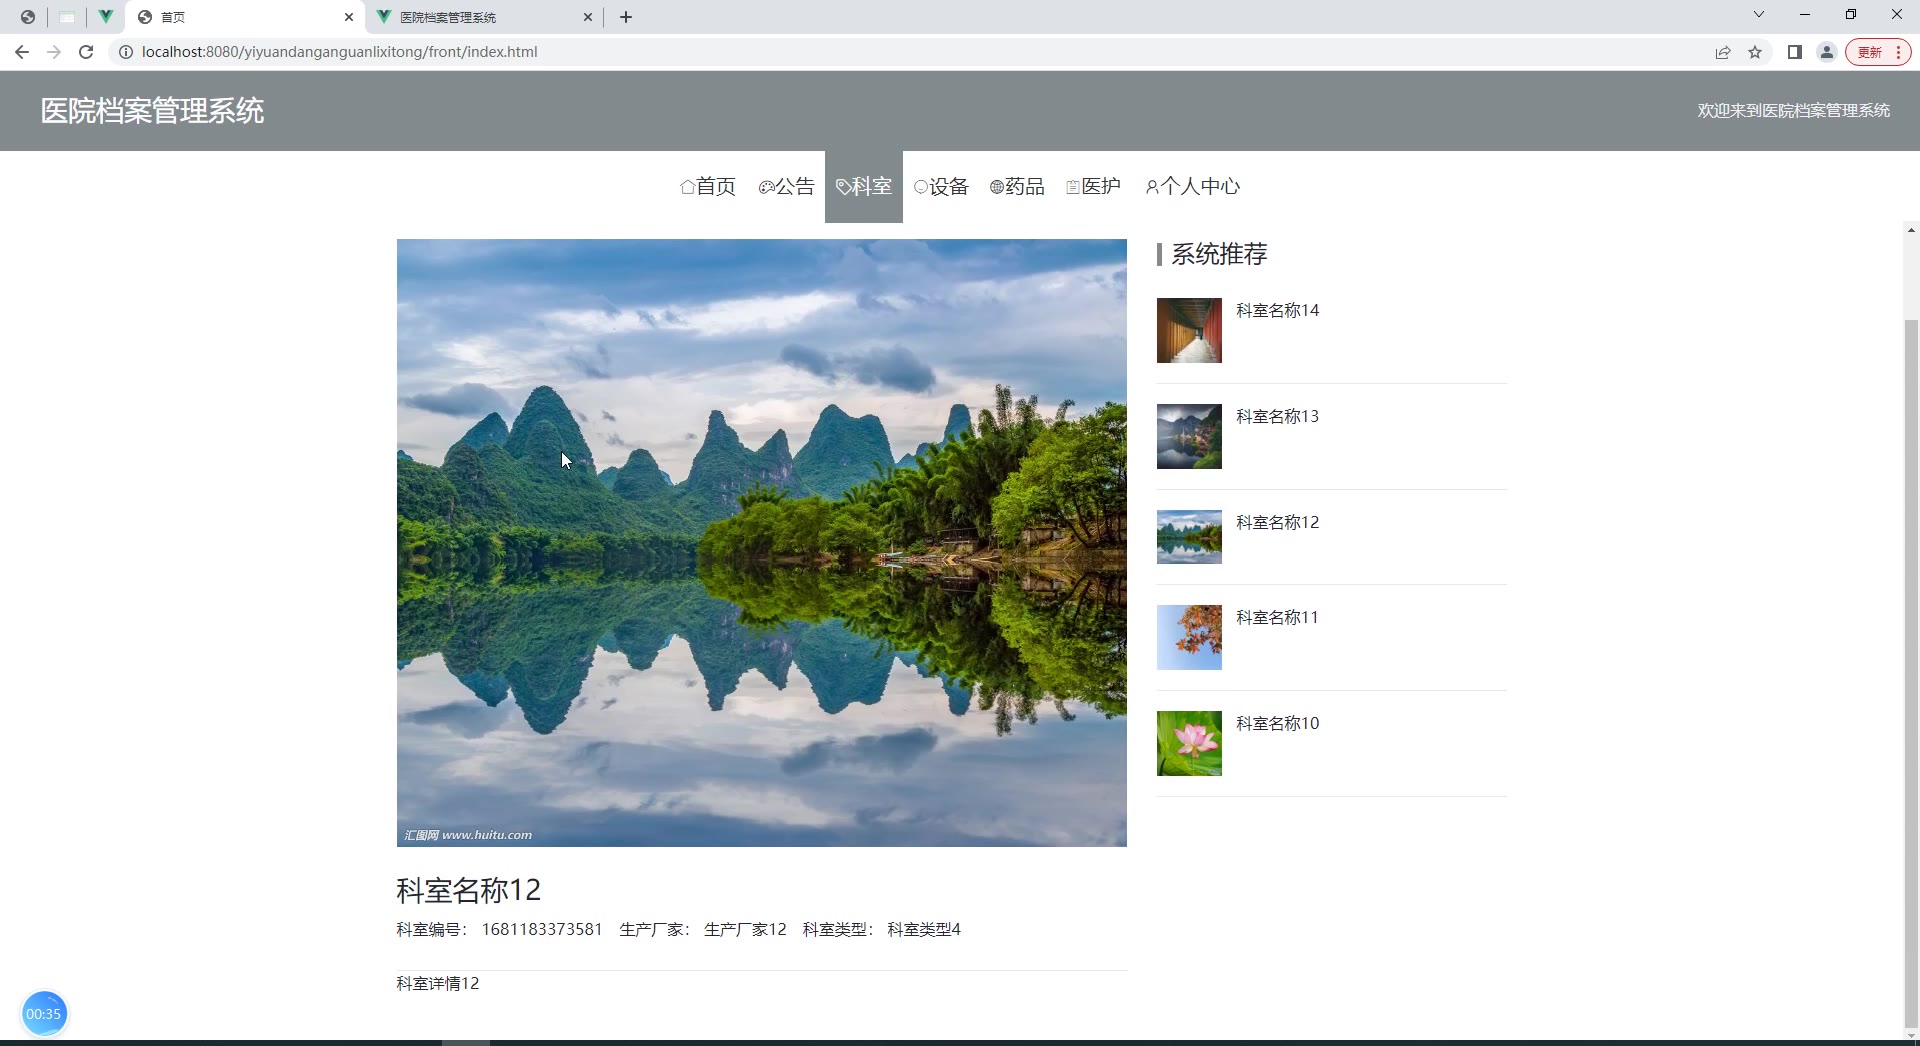The image size is (1920, 1046).
Task: Click the 00:35 recording timer badge
Action: pyautogui.click(x=44, y=1014)
